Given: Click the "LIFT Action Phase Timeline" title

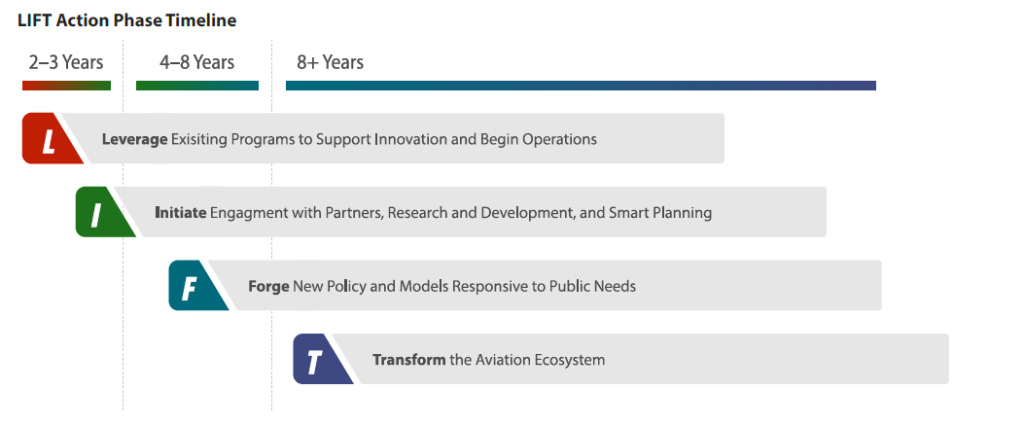Looking at the screenshot, I should tap(127, 19).
